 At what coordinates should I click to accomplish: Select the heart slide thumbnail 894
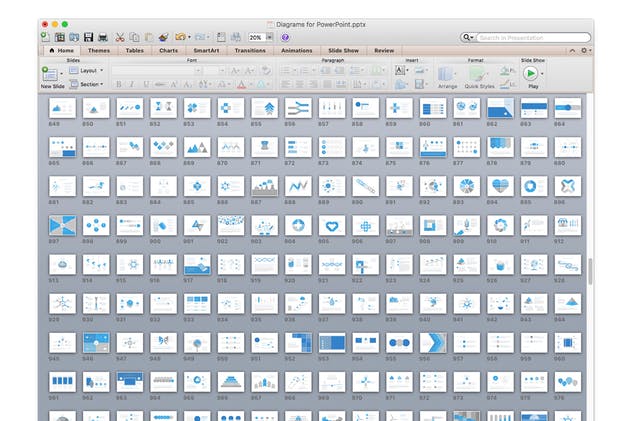pos(500,187)
